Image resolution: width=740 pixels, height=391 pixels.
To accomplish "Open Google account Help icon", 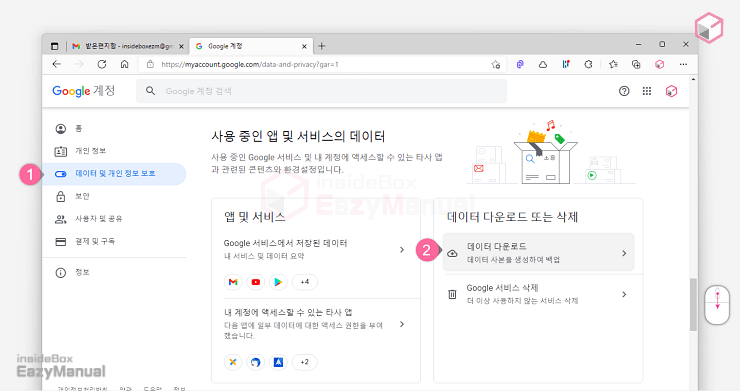I will pos(624,91).
